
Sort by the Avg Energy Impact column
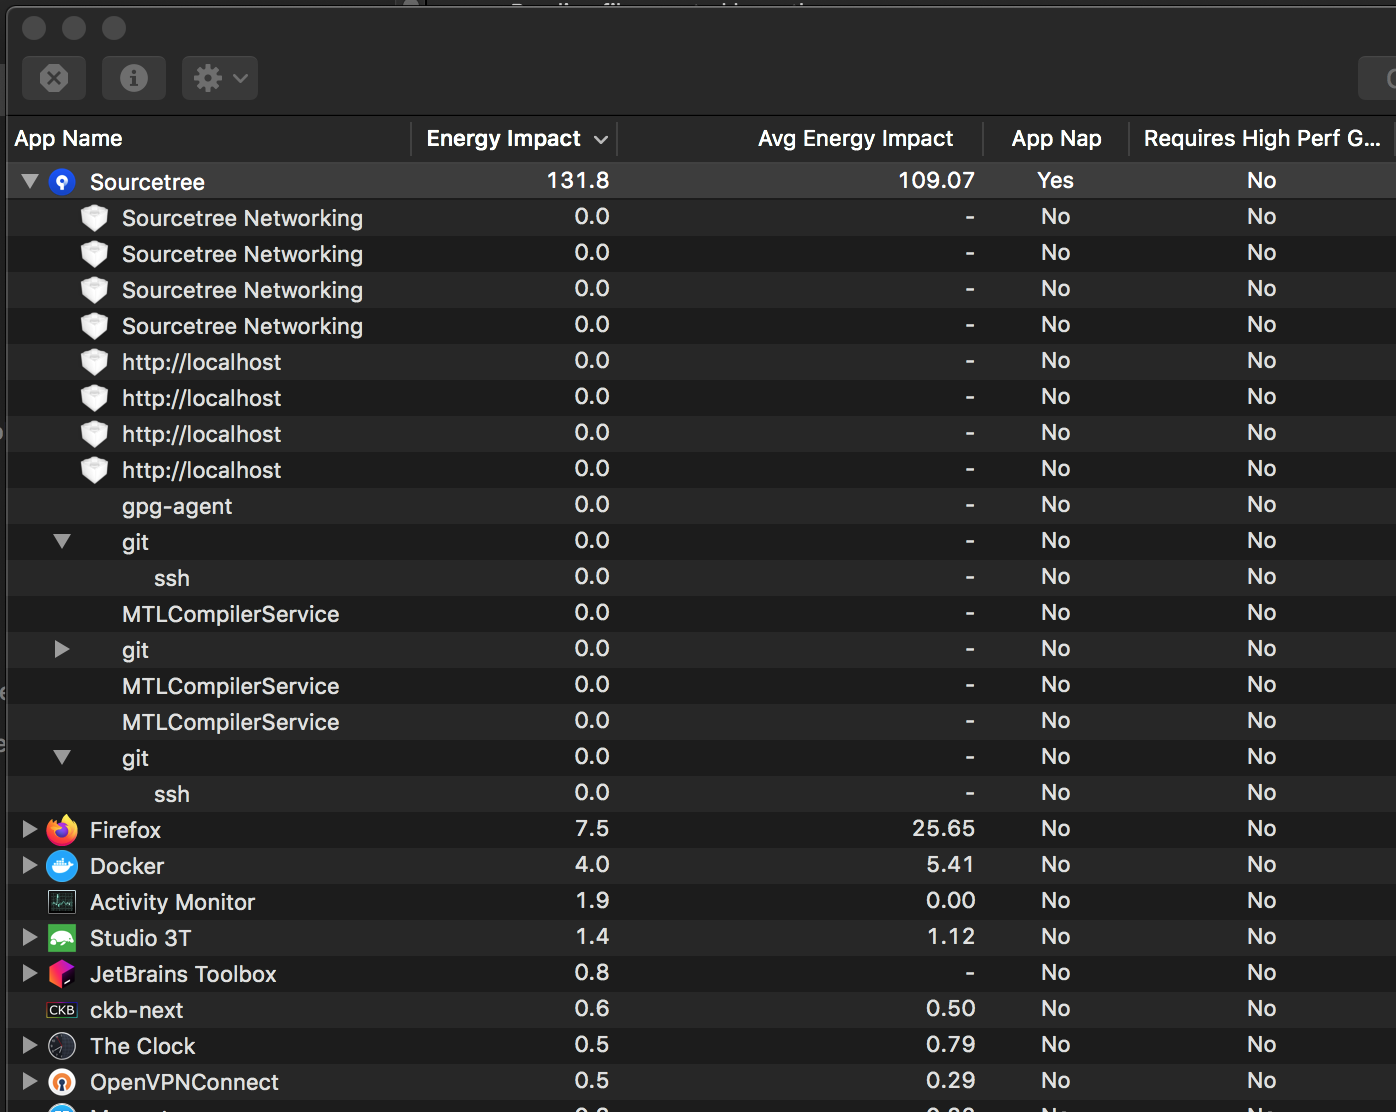click(801, 139)
